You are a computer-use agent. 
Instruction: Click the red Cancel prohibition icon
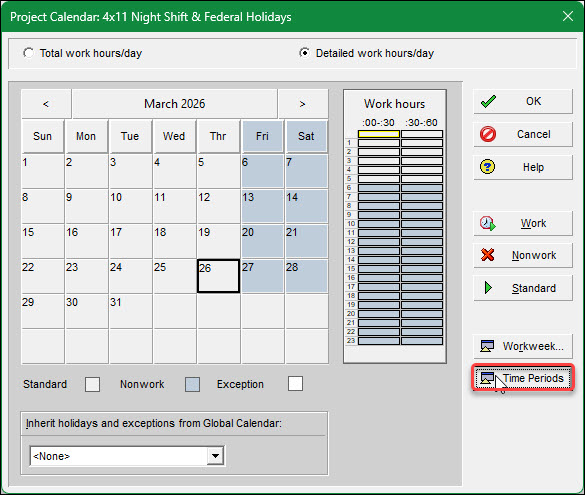pyautogui.click(x=488, y=134)
